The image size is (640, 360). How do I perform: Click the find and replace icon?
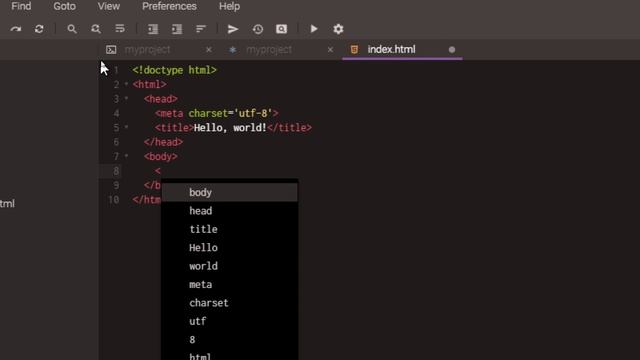(96, 29)
